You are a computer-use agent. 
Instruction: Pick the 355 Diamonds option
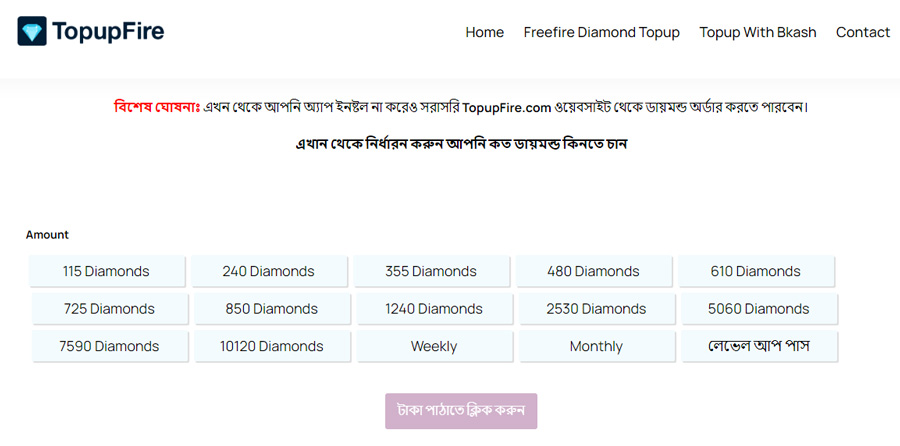click(x=432, y=271)
